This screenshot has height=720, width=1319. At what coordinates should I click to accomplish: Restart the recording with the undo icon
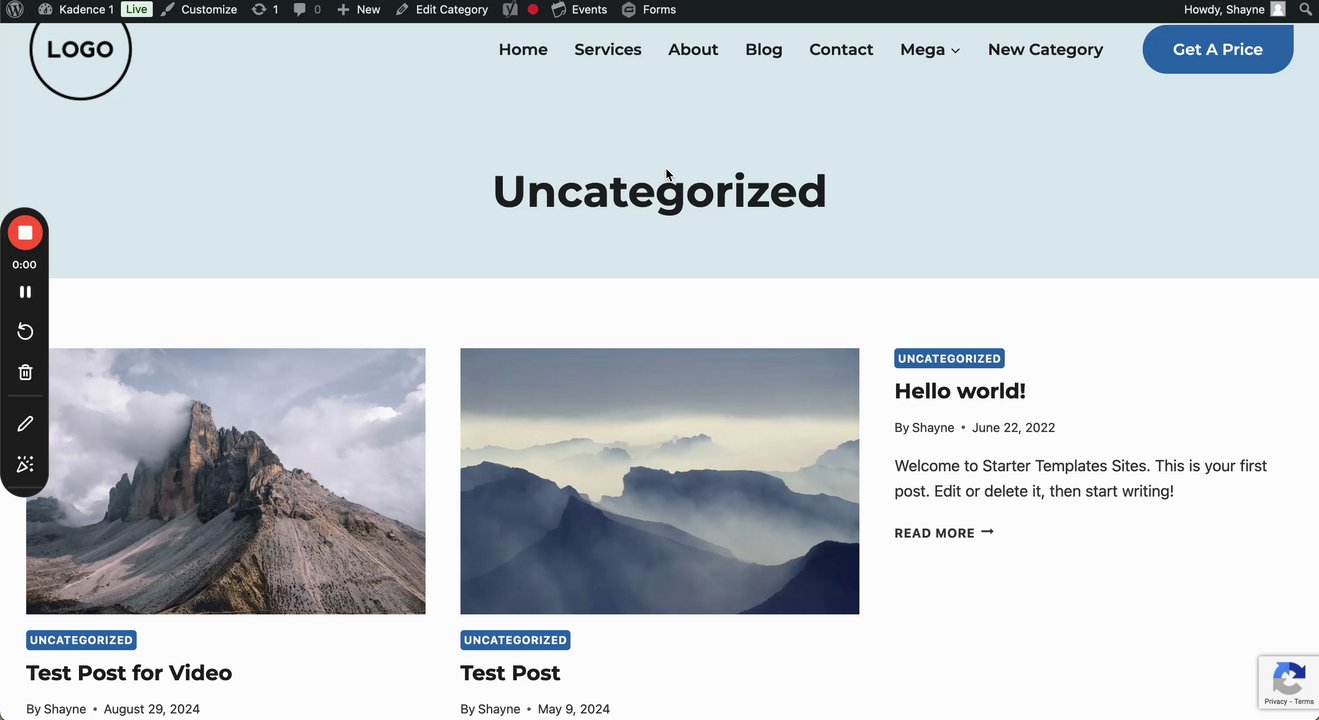pos(25,332)
